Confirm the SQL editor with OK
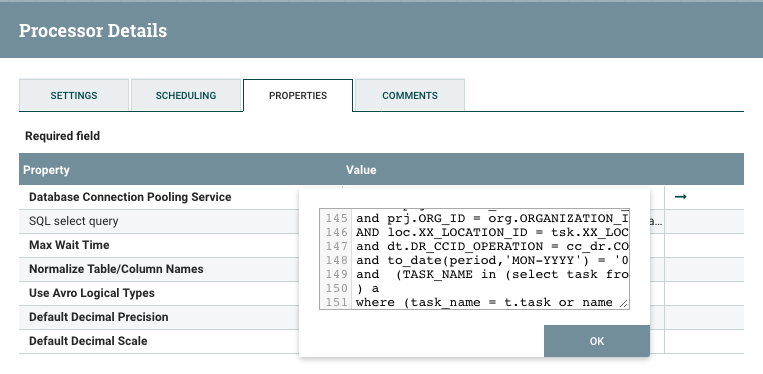 click(x=597, y=341)
